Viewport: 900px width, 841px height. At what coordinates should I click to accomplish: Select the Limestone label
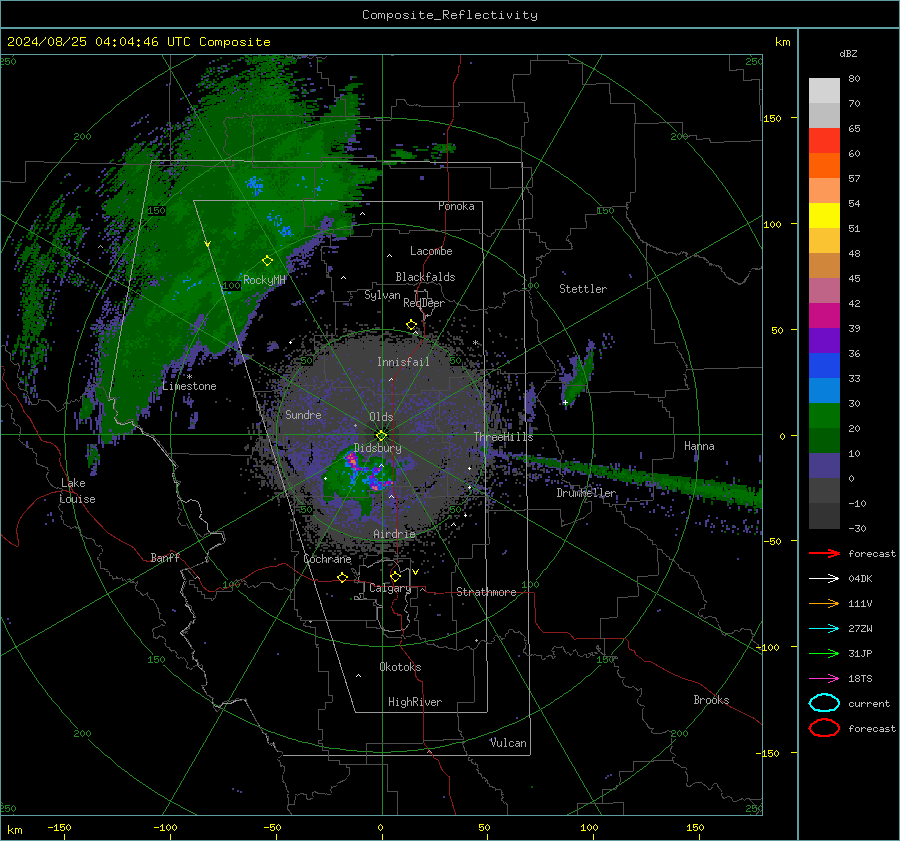tap(189, 386)
